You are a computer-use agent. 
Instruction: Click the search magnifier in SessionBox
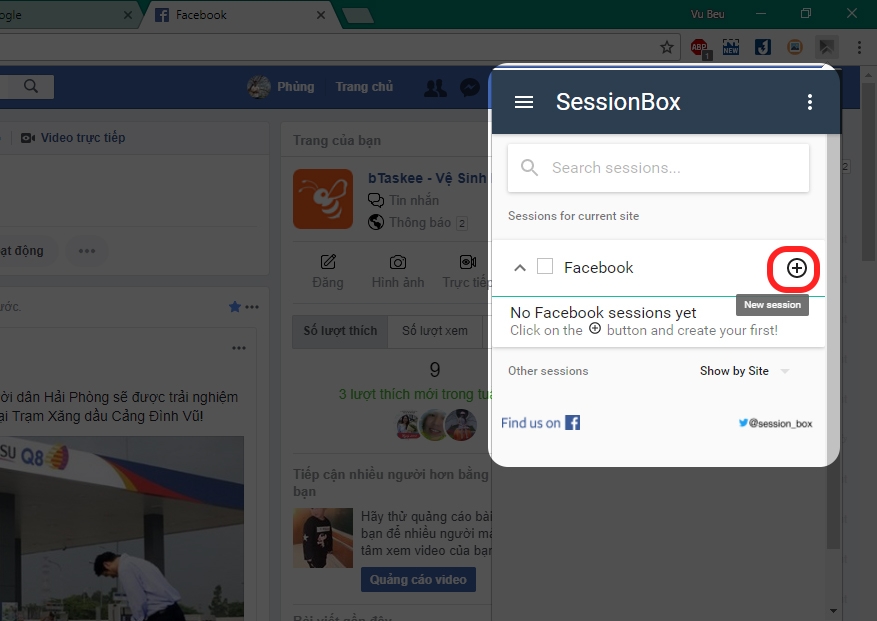[529, 167]
